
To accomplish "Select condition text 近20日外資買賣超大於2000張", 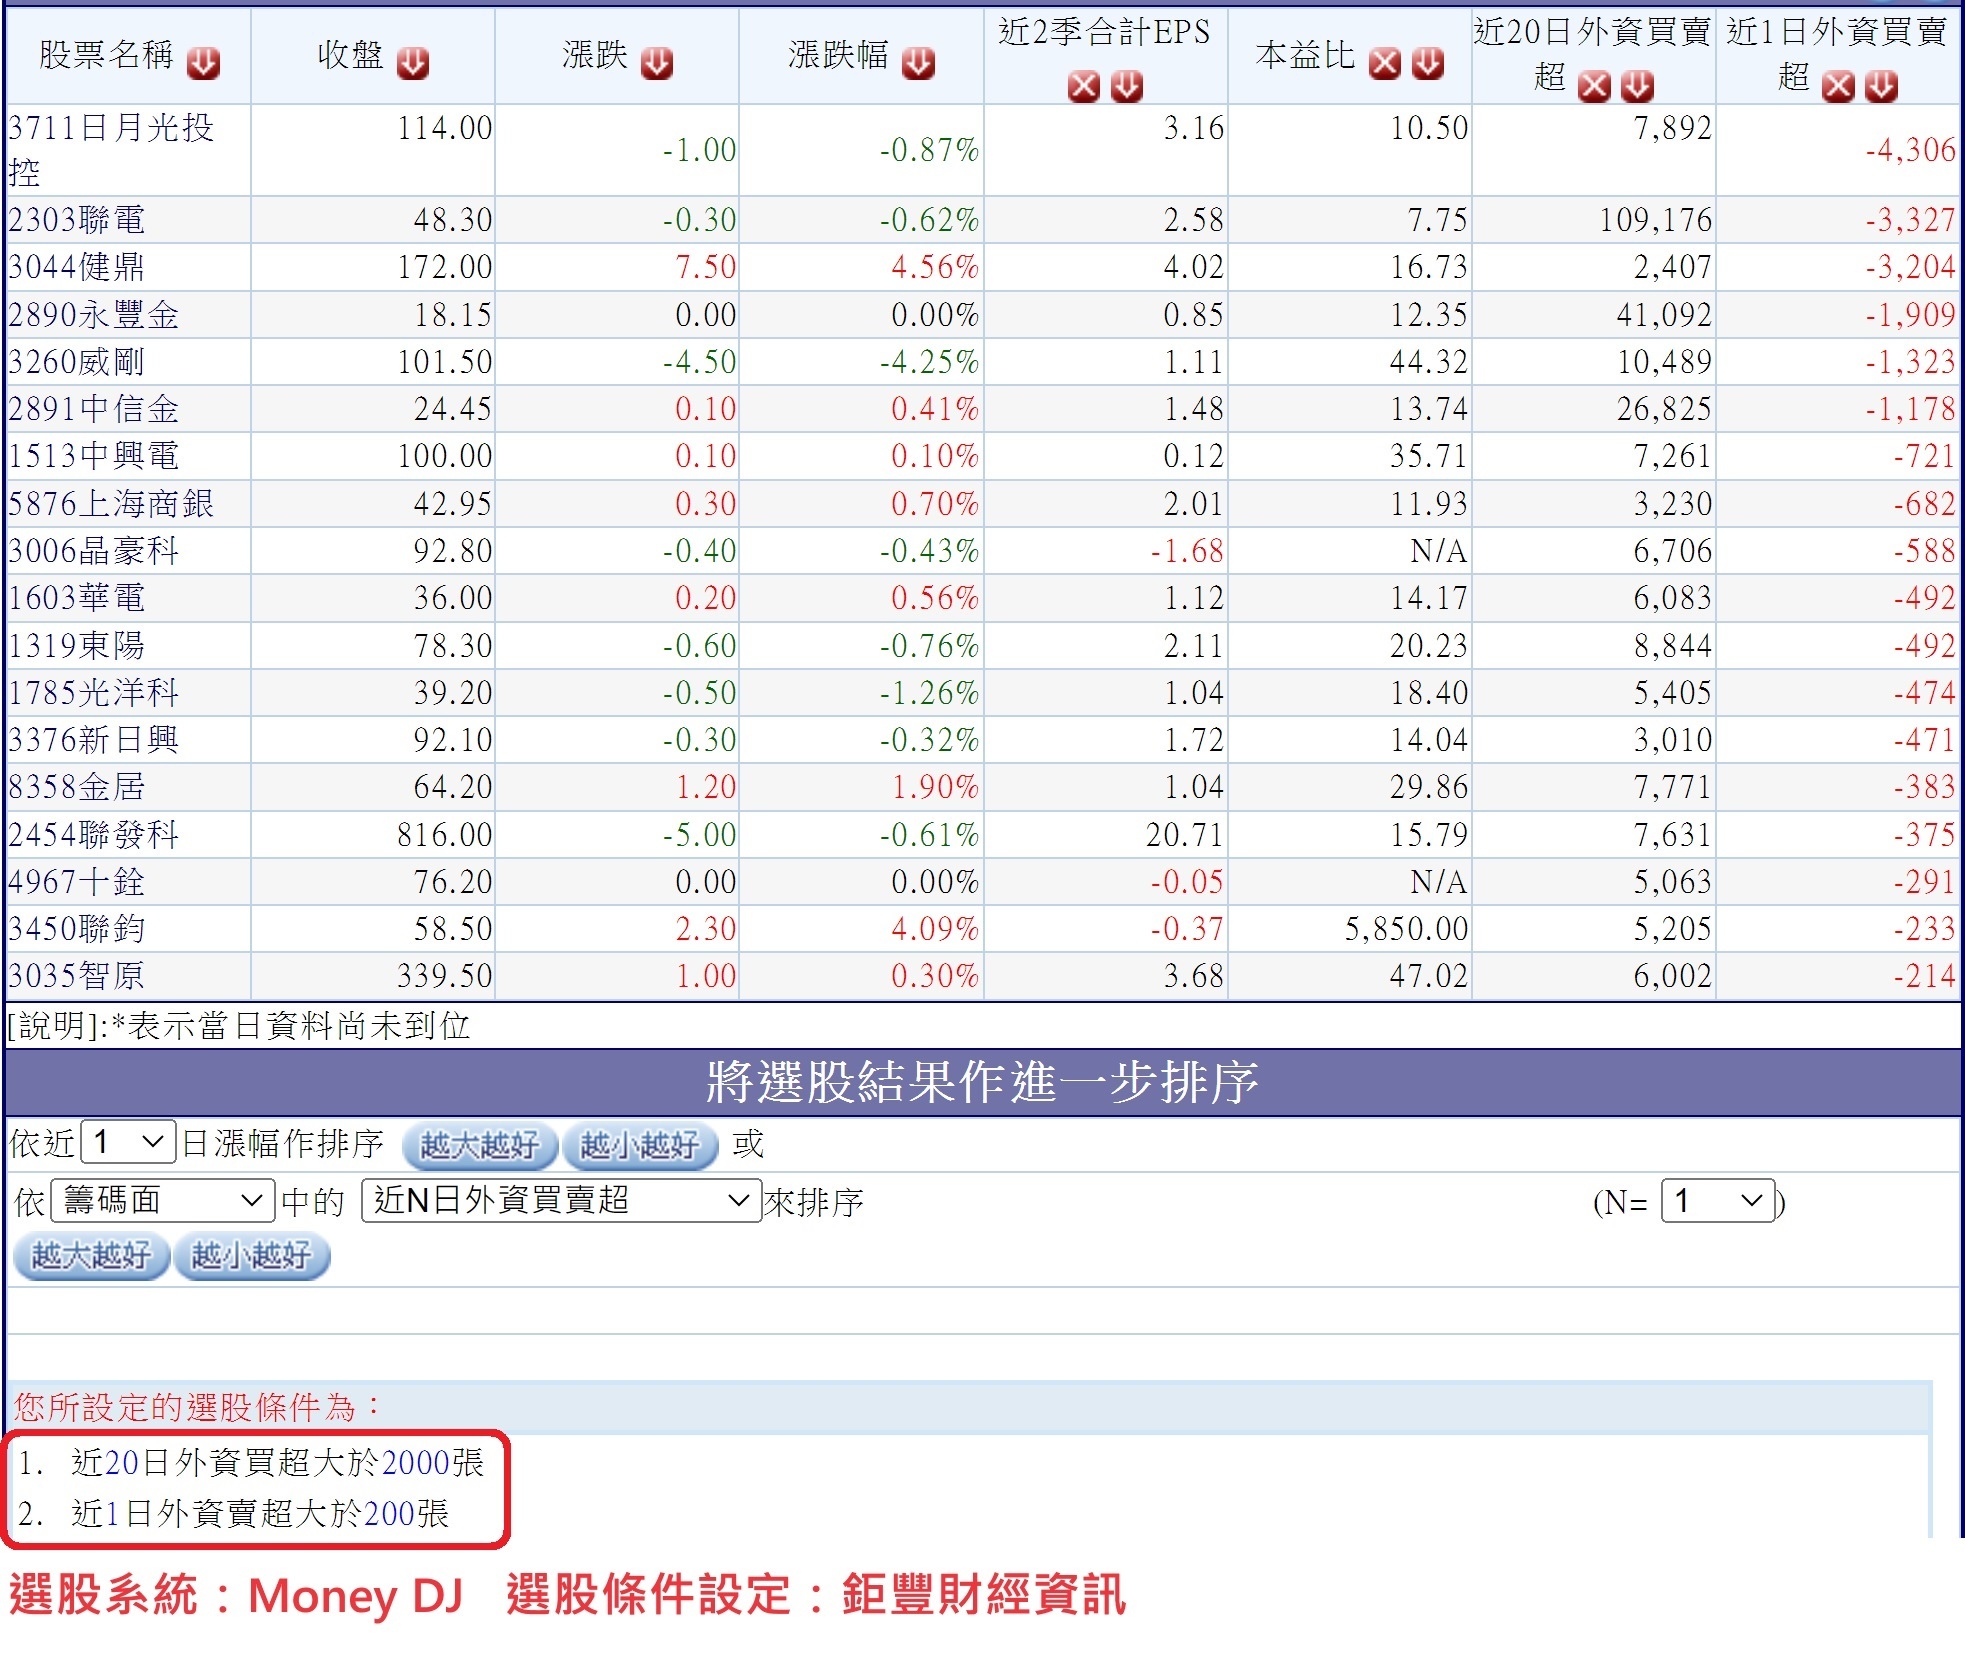I will (x=277, y=1463).
